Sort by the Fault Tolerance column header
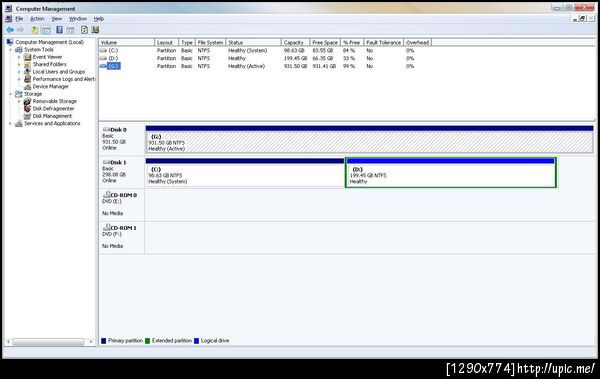This screenshot has width=600, height=379. coord(383,42)
